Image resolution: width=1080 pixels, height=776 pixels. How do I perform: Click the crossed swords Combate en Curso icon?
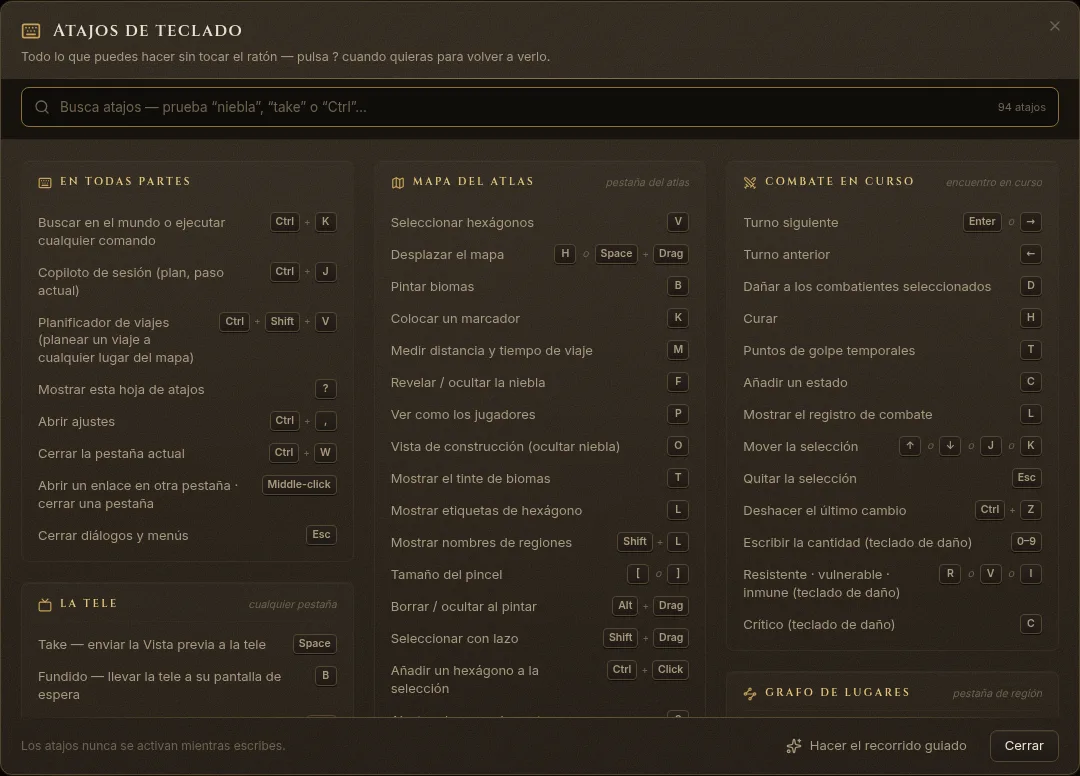tap(750, 182)
